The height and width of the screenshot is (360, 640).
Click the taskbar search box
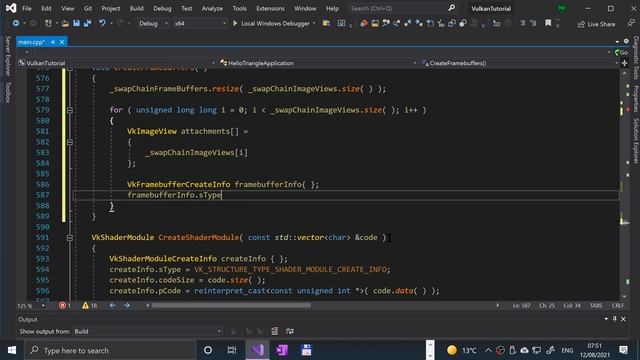coord(110,350)
